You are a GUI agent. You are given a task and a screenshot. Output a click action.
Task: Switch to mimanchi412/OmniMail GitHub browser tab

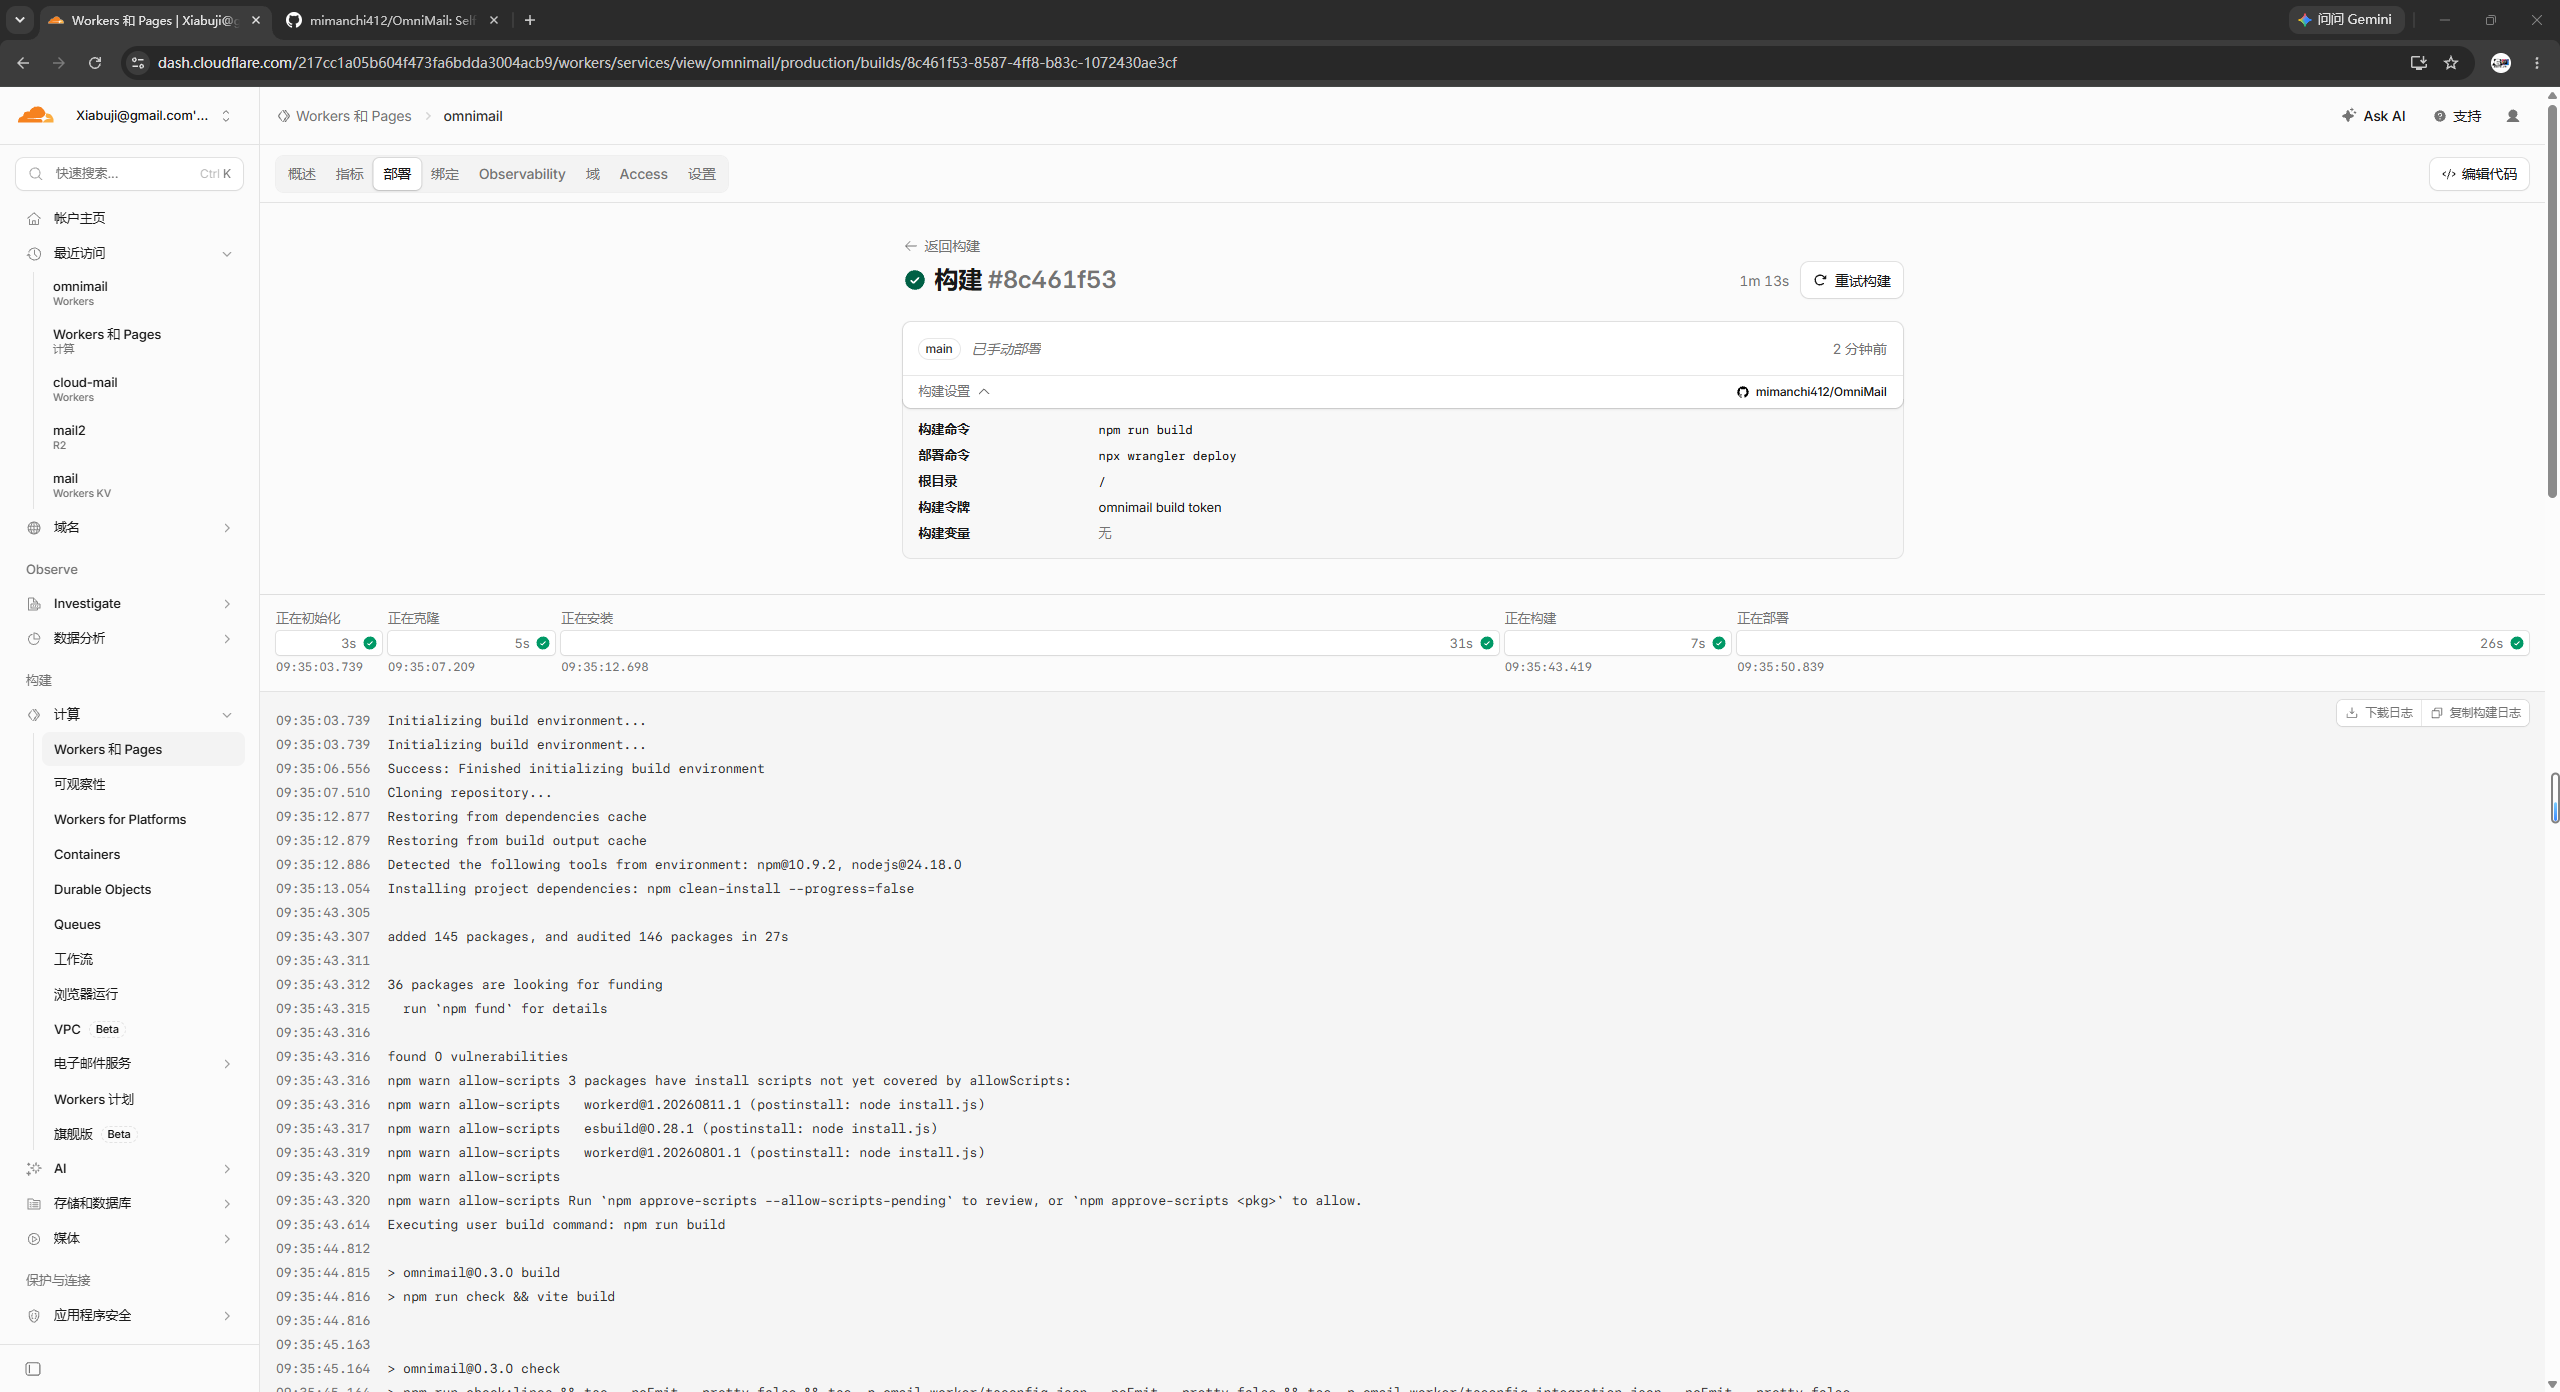coord(392,20)
